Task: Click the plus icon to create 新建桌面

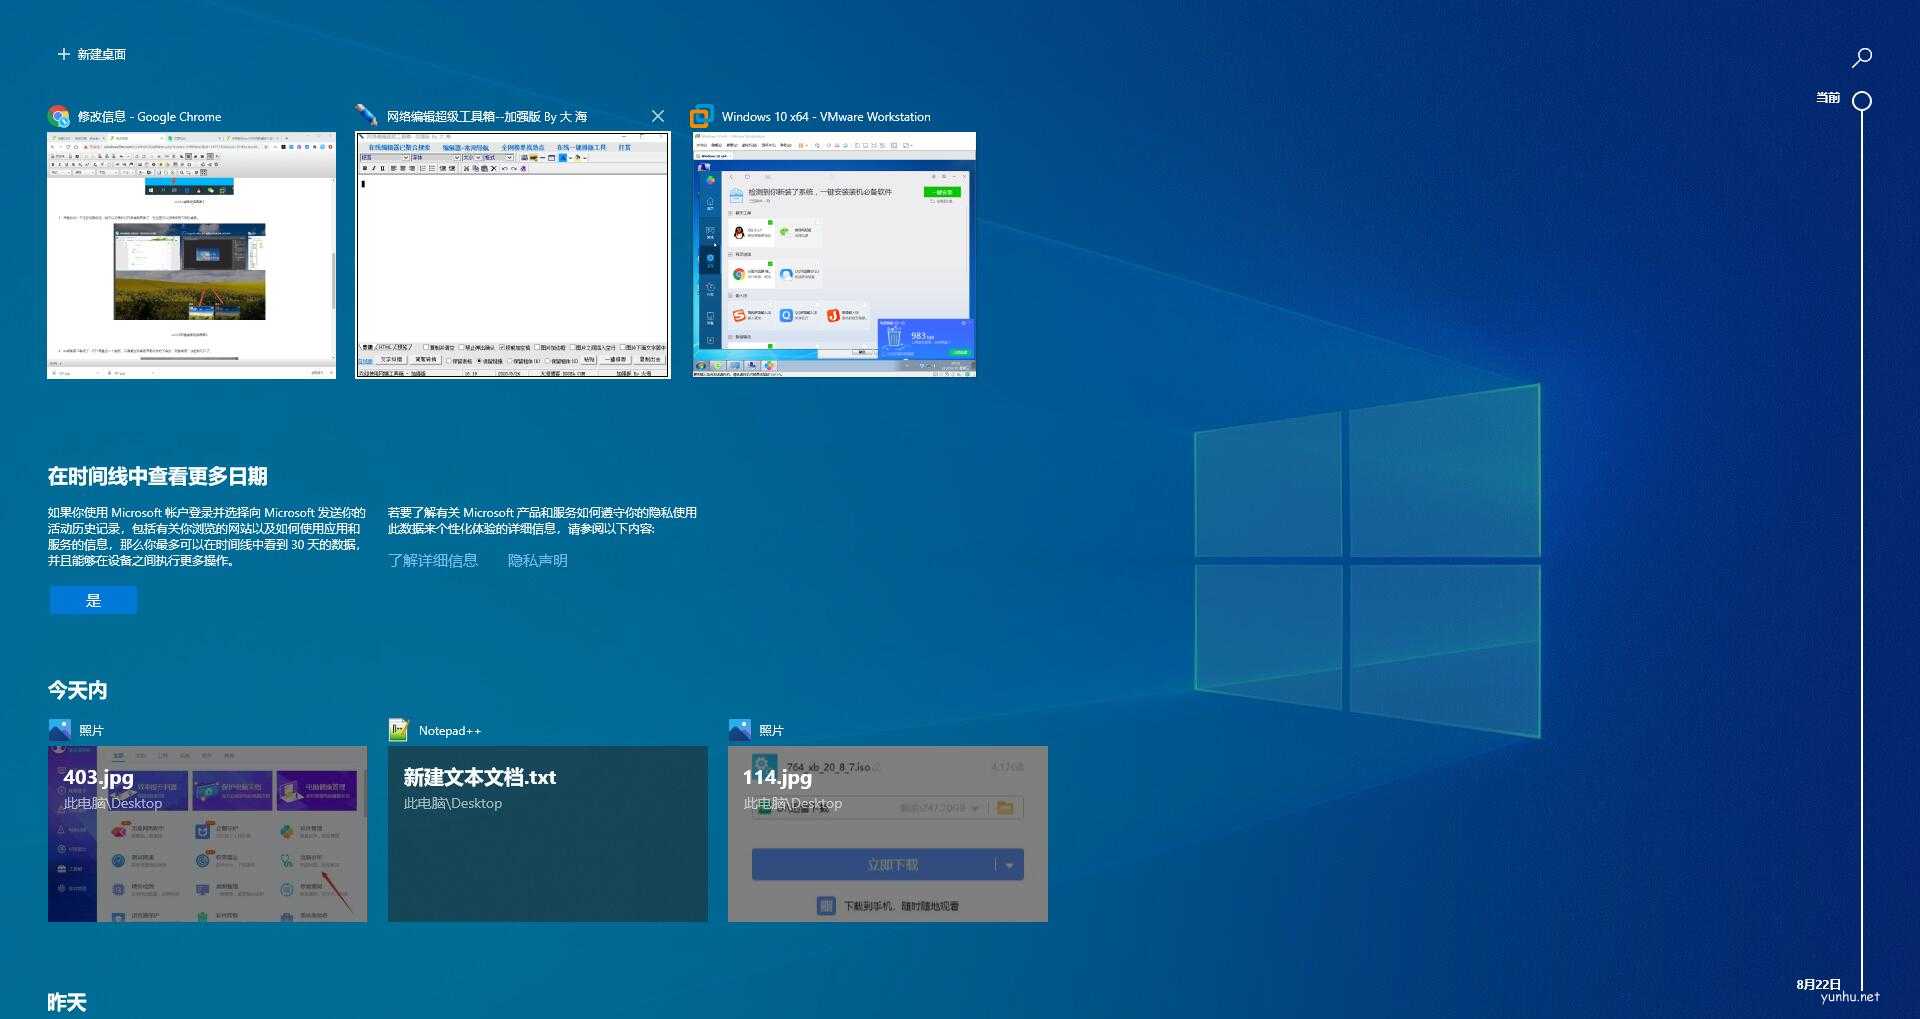Action: [63, 53]
